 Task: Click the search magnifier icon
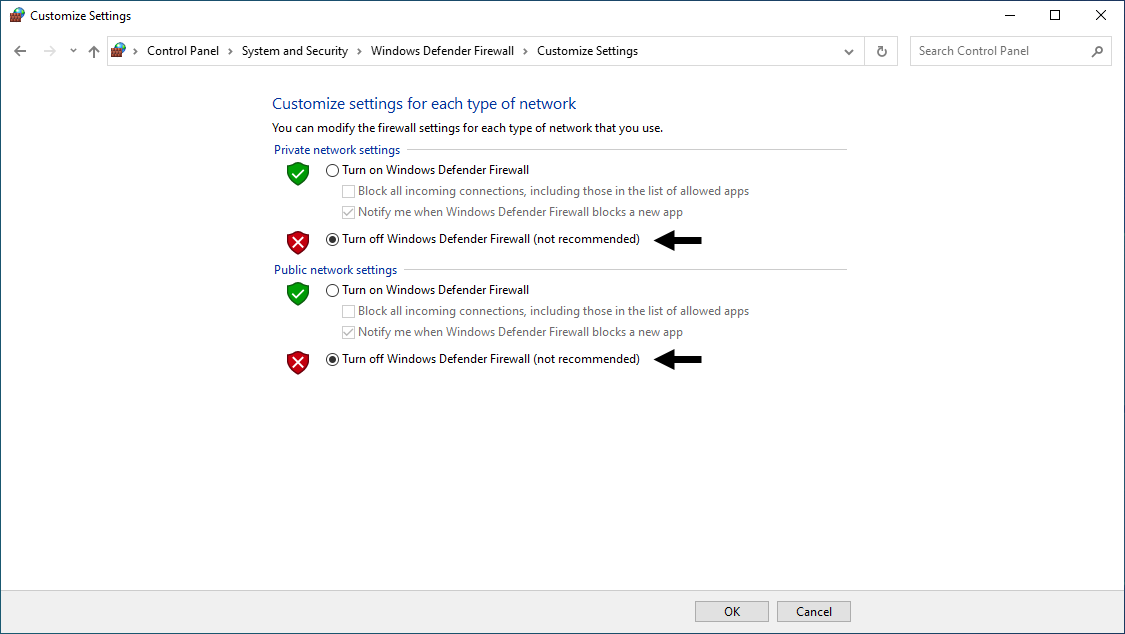[x=1097, y=51]
